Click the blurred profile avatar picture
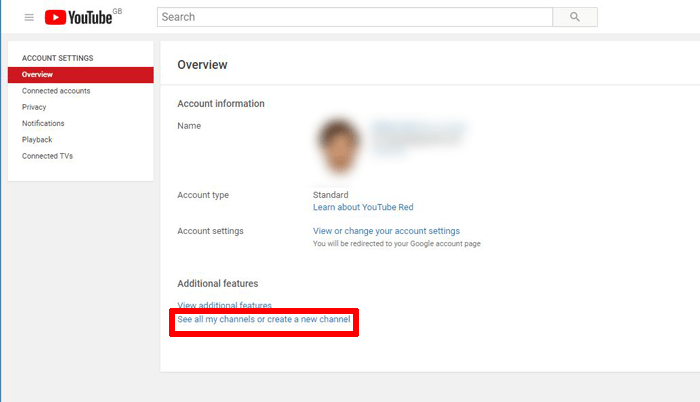The width and height of the screenshot is (700, 402). point(339,146)
